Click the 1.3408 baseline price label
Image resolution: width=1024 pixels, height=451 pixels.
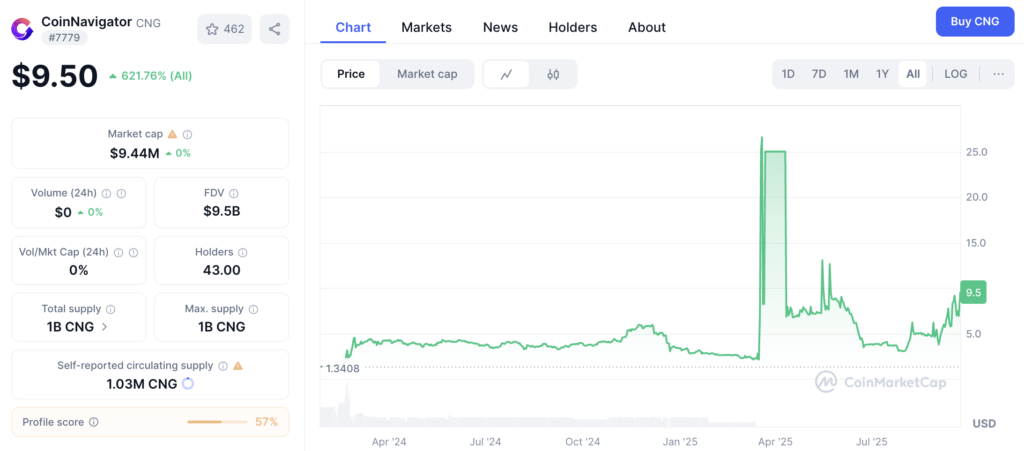(x=342, y=368)
